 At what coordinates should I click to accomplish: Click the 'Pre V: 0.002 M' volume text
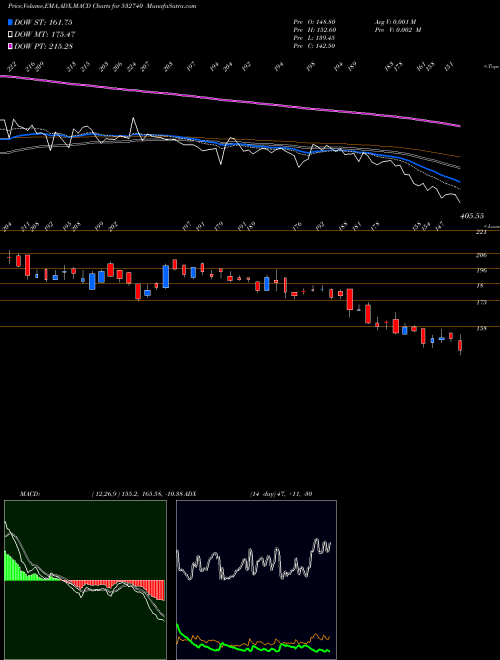point(398,30)
